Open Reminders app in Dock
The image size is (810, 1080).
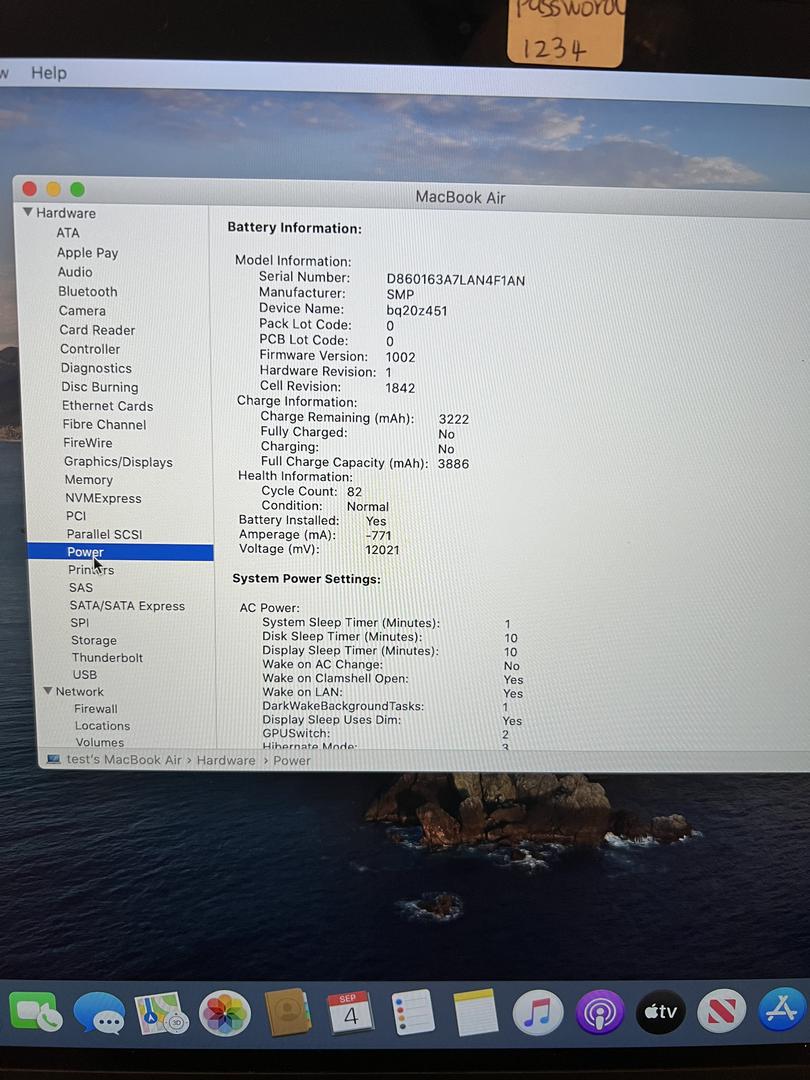click(x=413, y=1012)
